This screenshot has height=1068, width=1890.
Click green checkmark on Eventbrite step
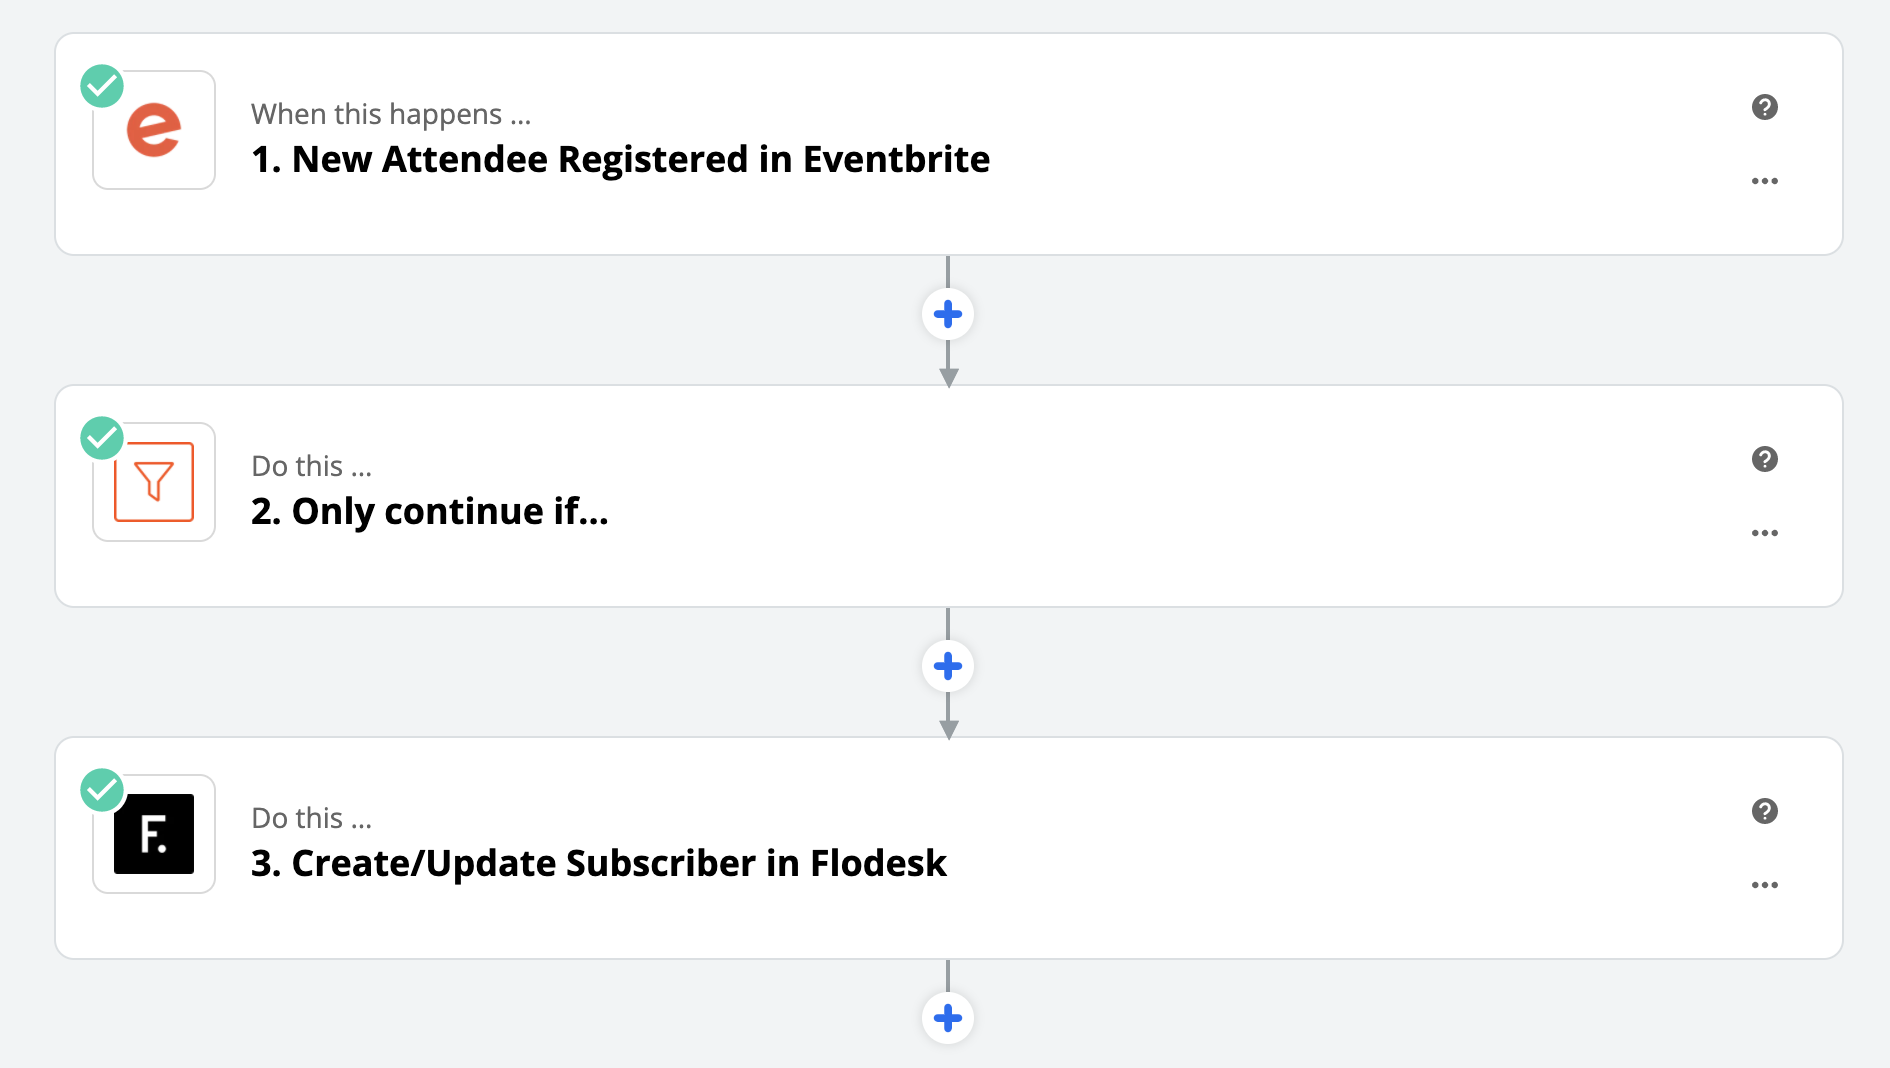click(102, 86)
